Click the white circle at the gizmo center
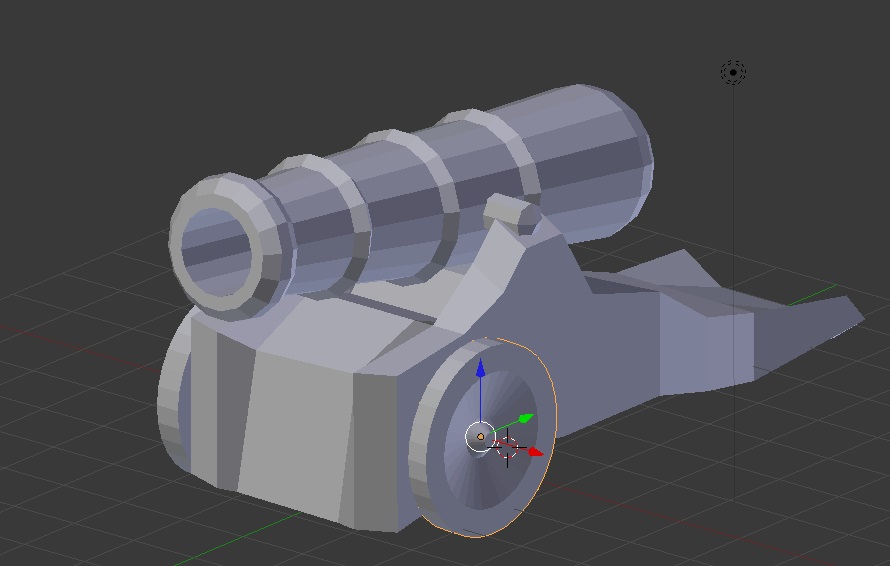The width and height of the screenshot is (890, 566). coord(481,437)
